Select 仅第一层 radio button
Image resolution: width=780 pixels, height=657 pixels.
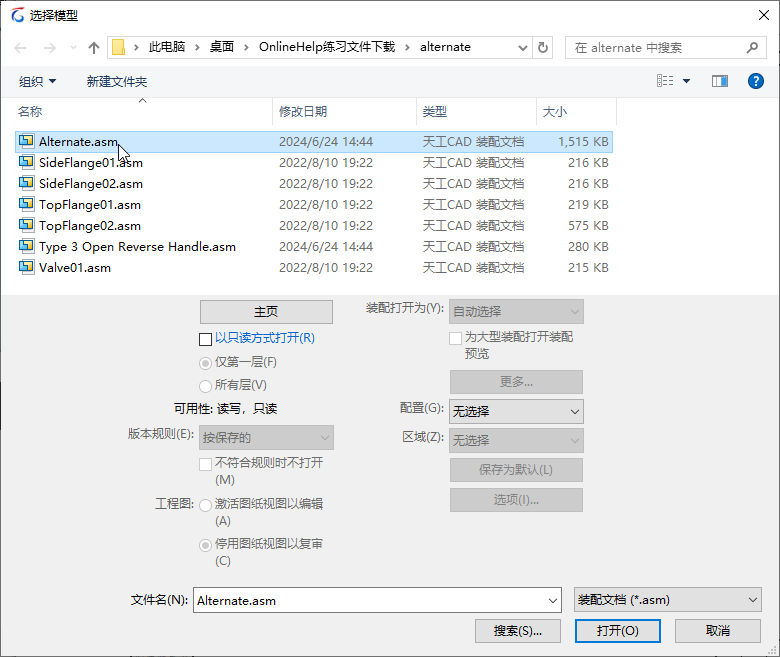[205, 364]
